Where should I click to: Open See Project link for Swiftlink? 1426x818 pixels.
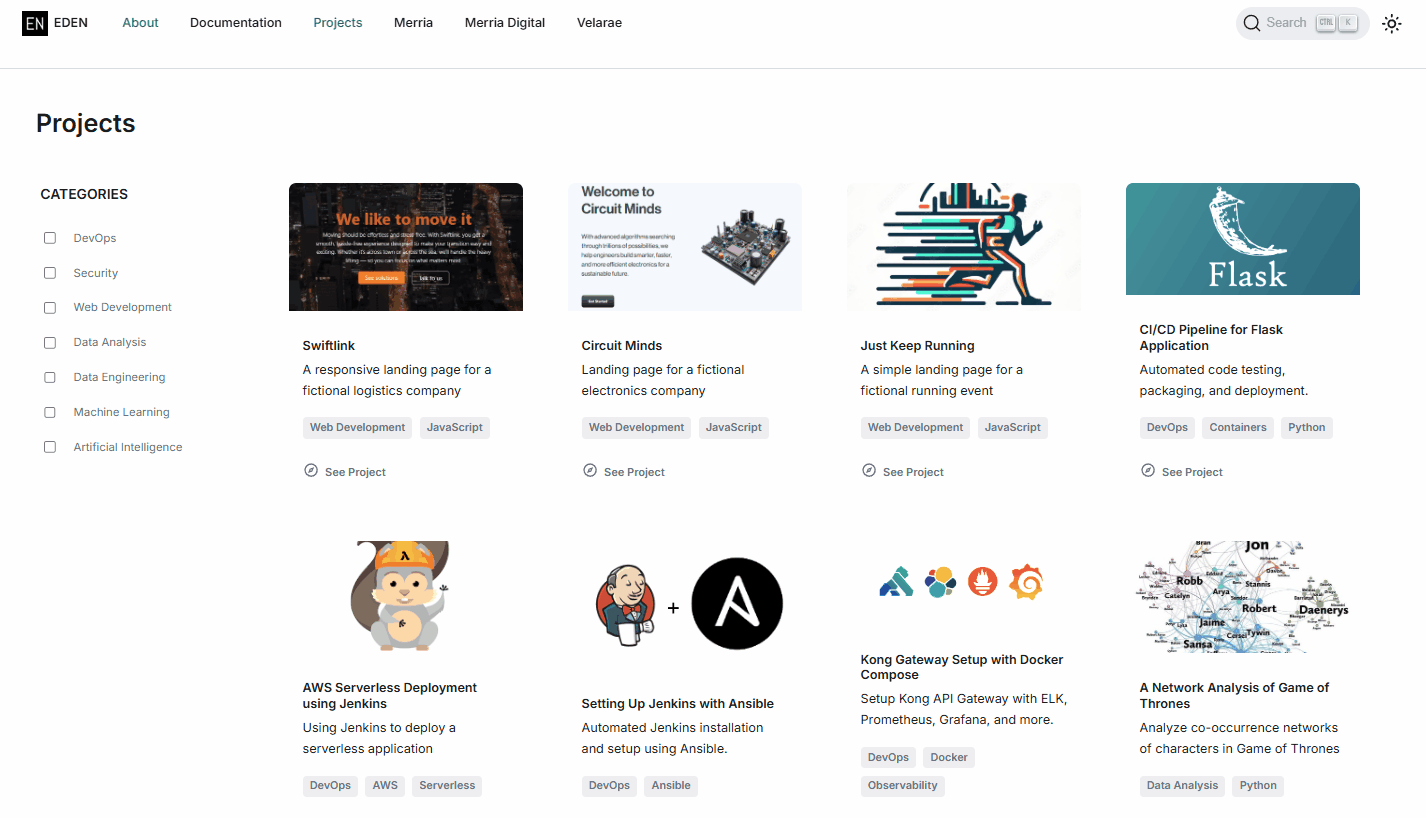pos(355,472)
